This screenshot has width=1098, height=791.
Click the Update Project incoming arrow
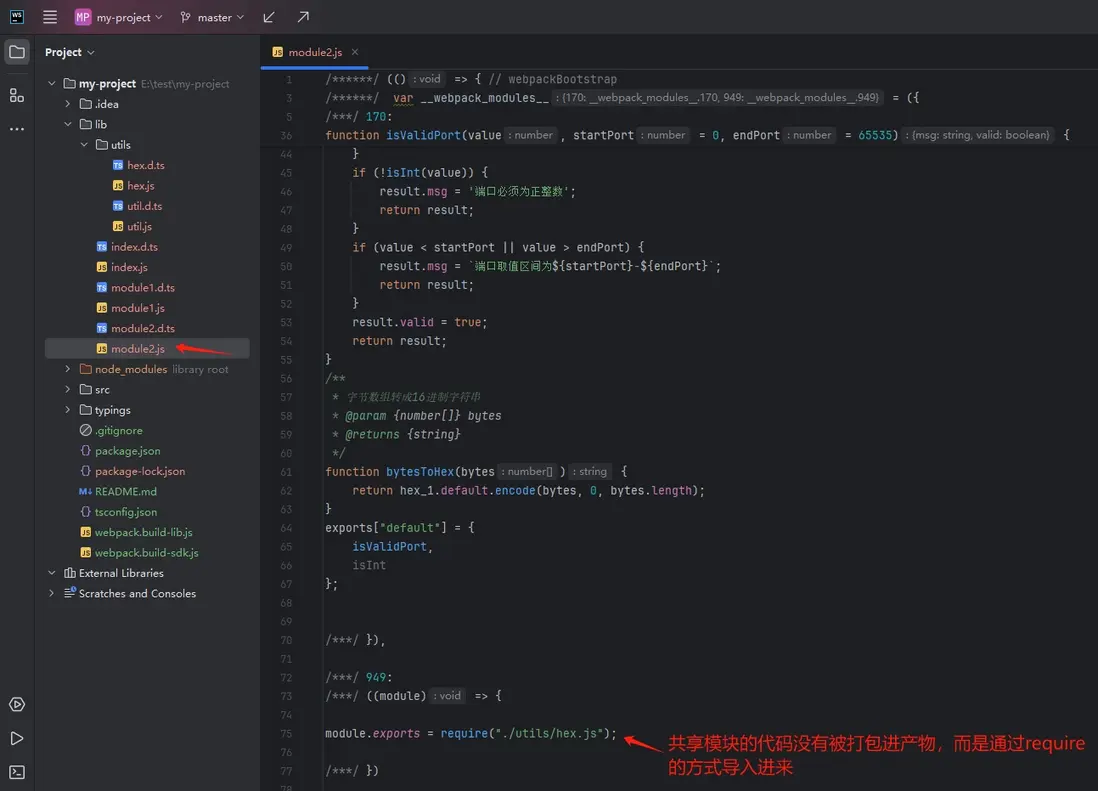(269, 17)
